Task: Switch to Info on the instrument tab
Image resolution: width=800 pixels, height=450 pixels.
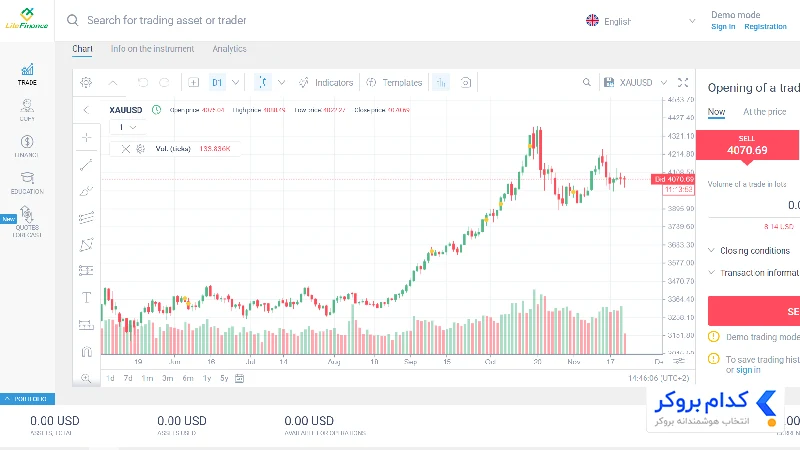Action: point(152,49)
